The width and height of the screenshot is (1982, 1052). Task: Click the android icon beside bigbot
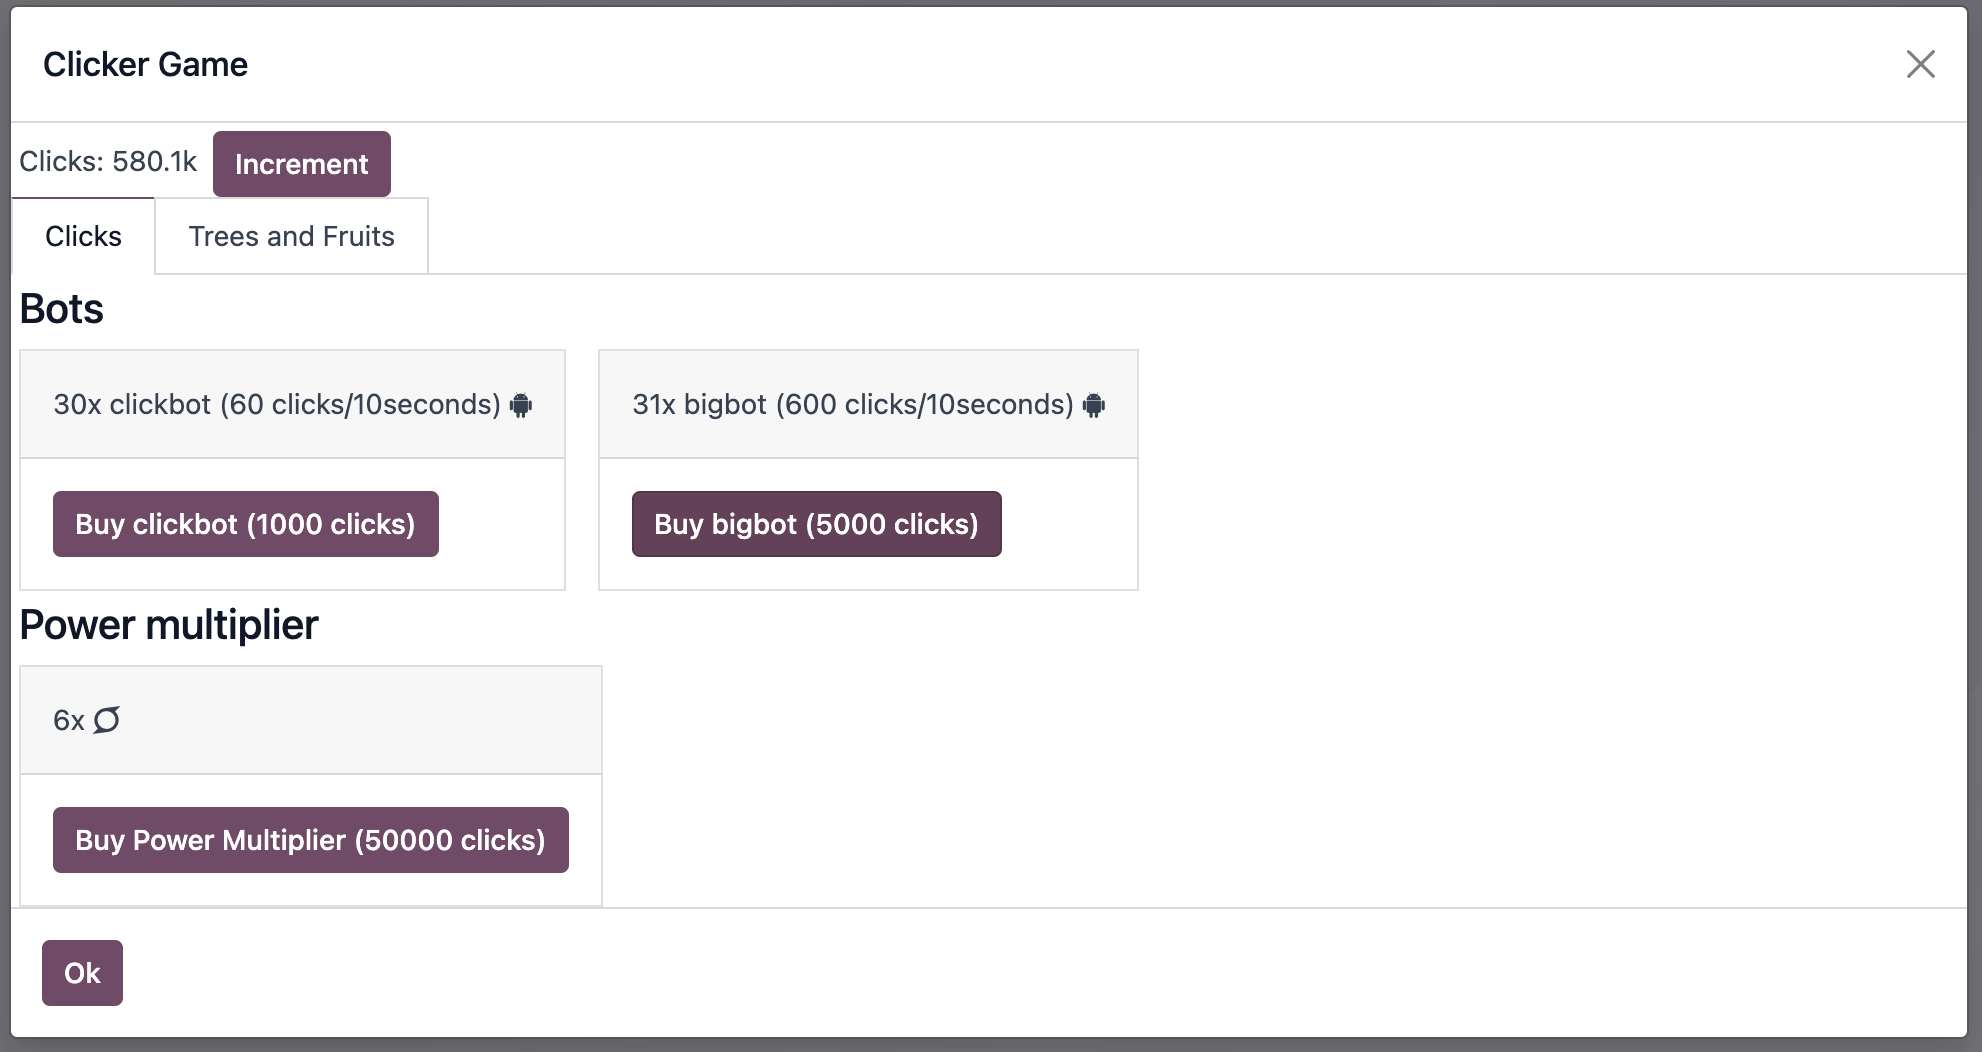(x=1094, y=405)
